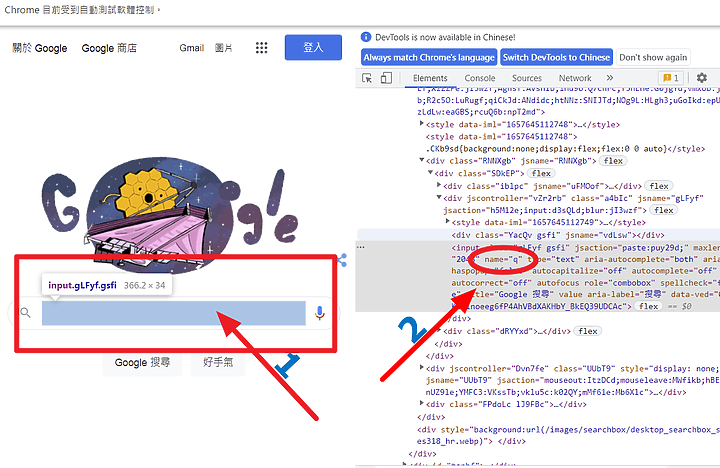720x468 pixels.
Task: Collapse the div class RNNXgb node
Action: click(422, 160)
